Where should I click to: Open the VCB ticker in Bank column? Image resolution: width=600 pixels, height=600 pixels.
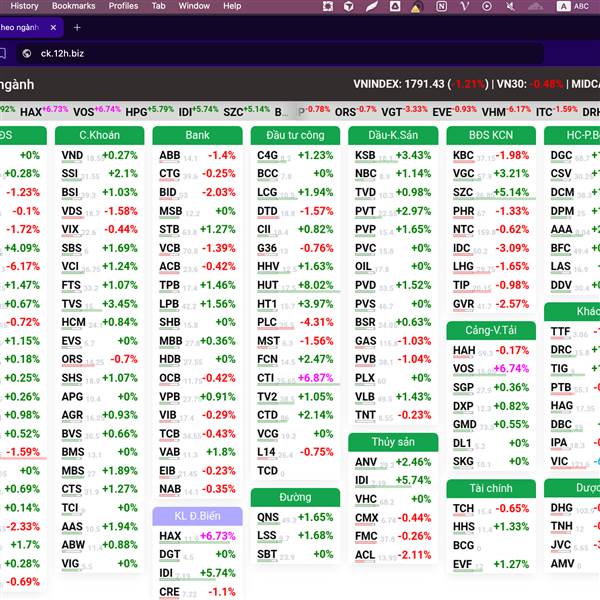[170, 248]
